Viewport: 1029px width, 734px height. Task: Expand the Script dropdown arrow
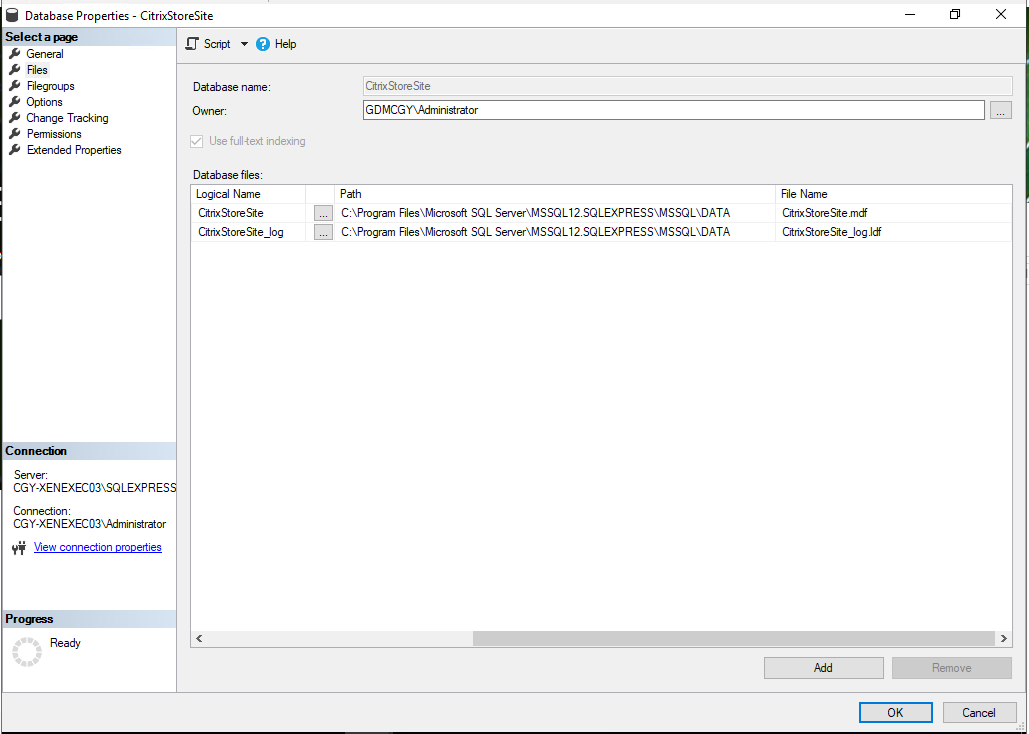click(x=244, y=44)
